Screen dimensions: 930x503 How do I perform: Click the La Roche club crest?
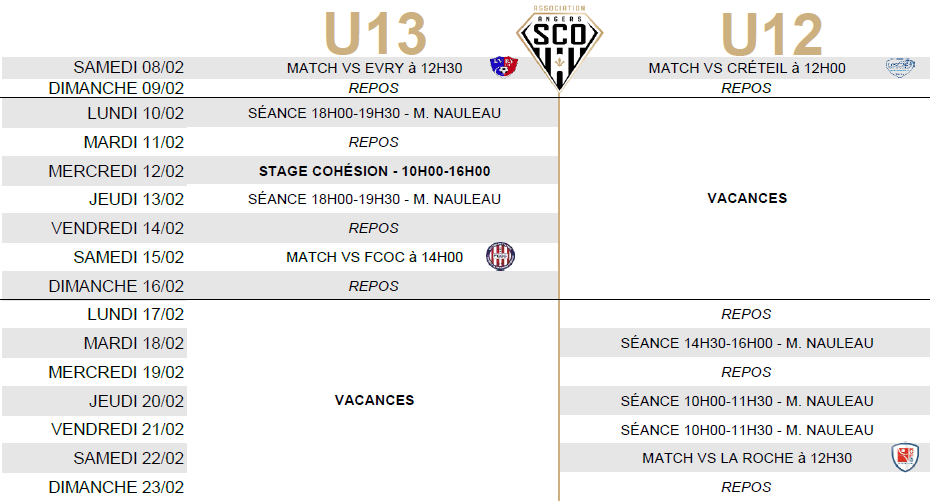[905, 457]
